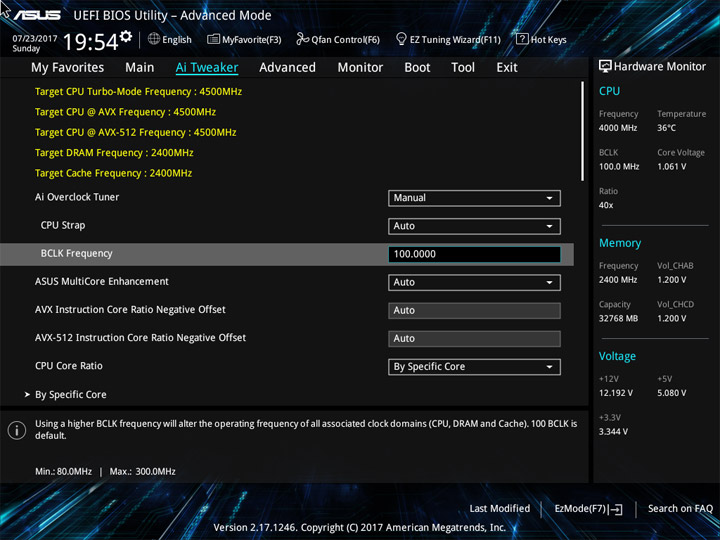Click the Hot Keys question mark icon
720x540 pixels.
522,39
